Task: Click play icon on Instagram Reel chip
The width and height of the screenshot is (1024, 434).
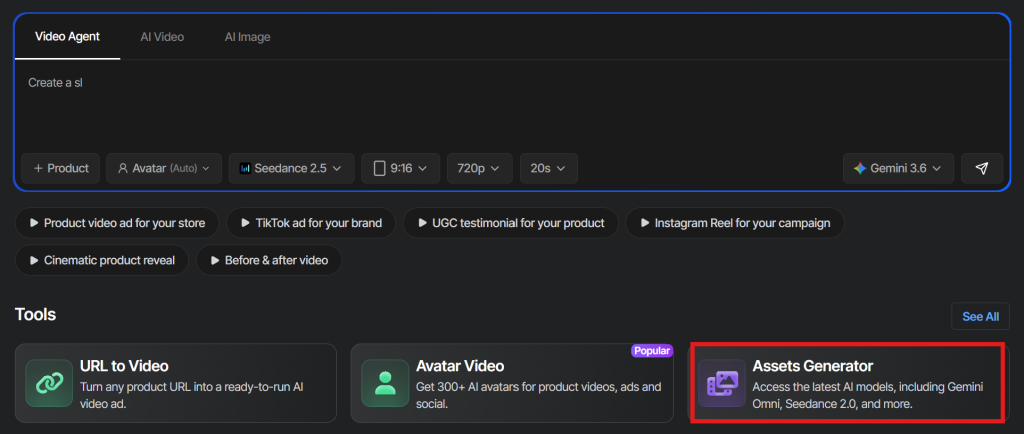Action: coord(645,223)
